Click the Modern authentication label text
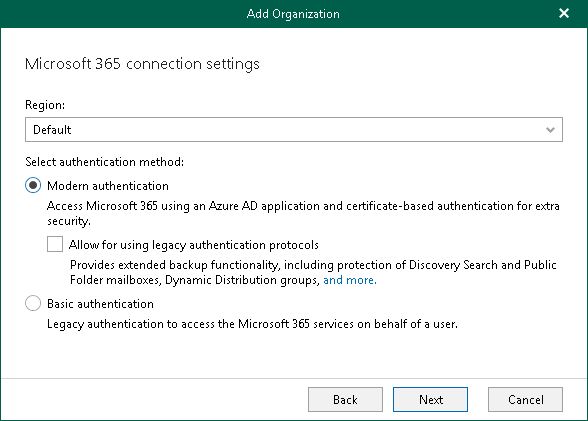588x421 pixels. 108,186
